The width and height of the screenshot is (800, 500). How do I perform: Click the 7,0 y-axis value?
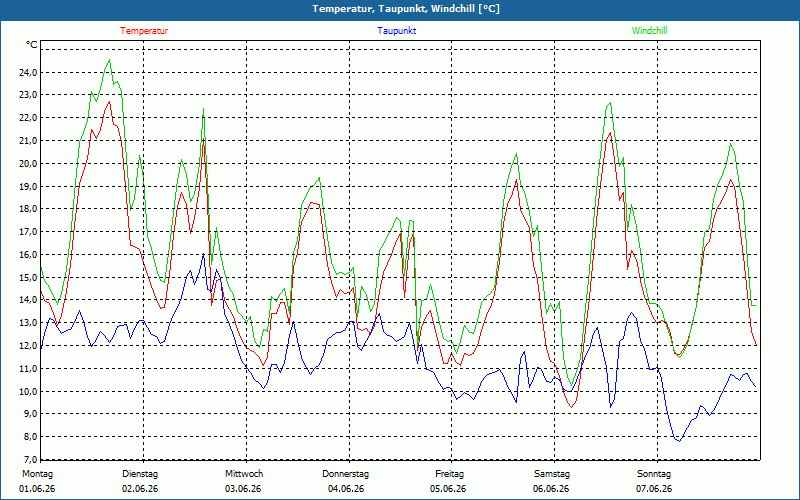tap(28, 459)
